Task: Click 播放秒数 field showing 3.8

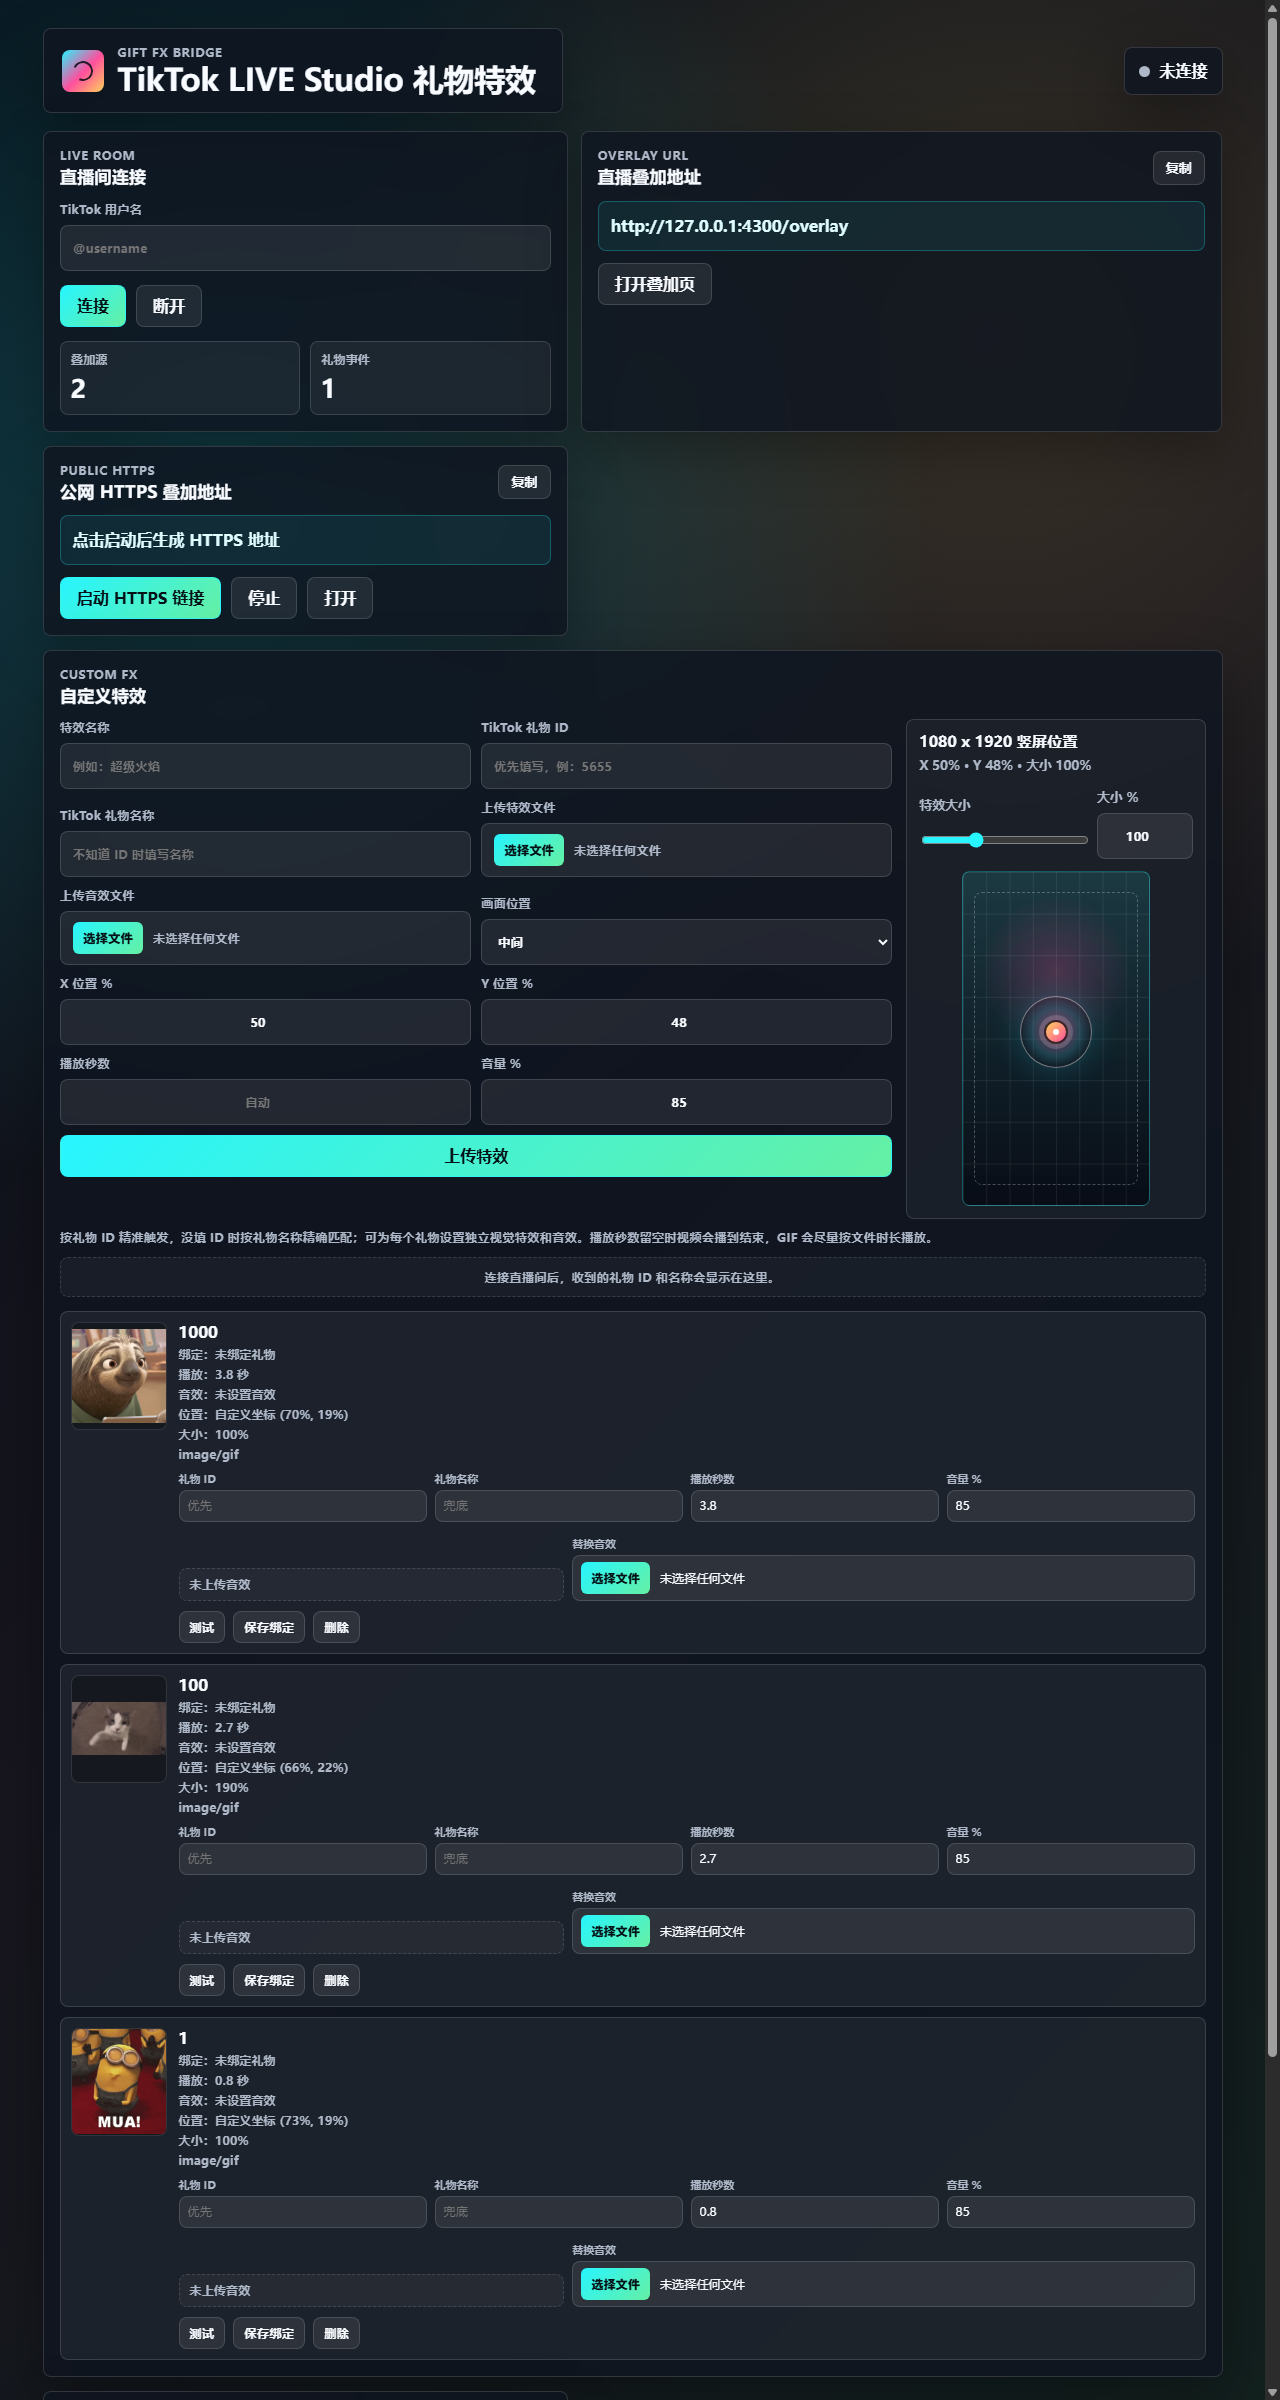Action: (x=815, y=1506)
